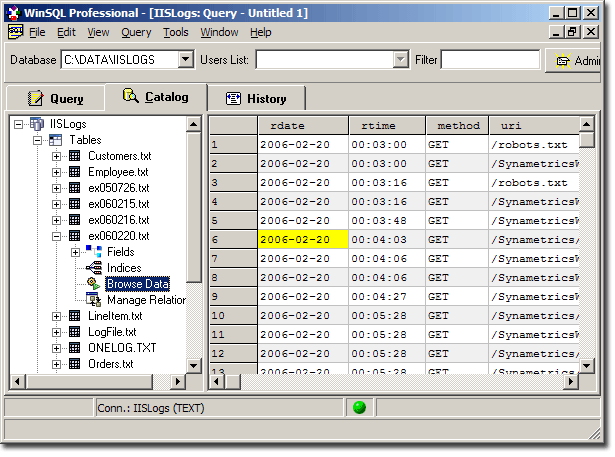Click the 00:04:27 rtime cell

pos(387,297)
